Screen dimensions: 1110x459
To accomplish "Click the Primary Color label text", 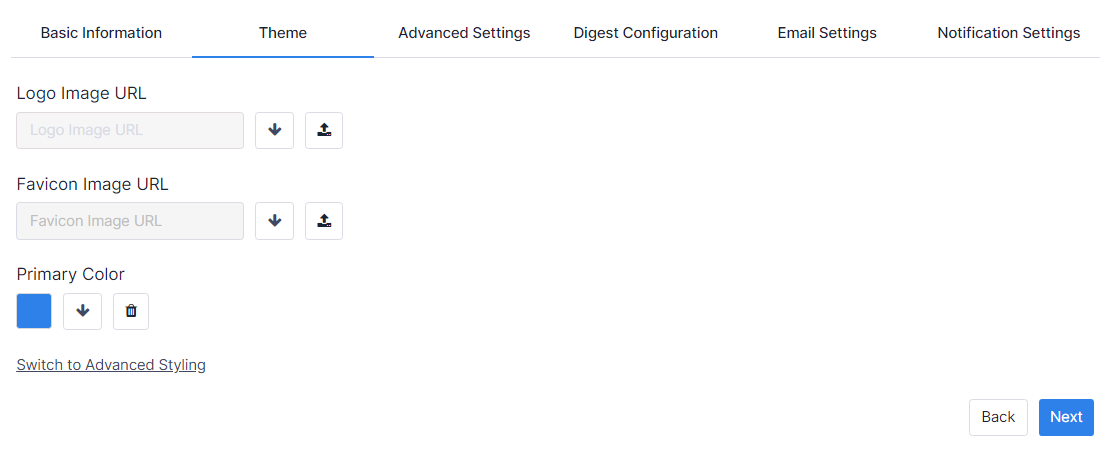I will point(71,275).
